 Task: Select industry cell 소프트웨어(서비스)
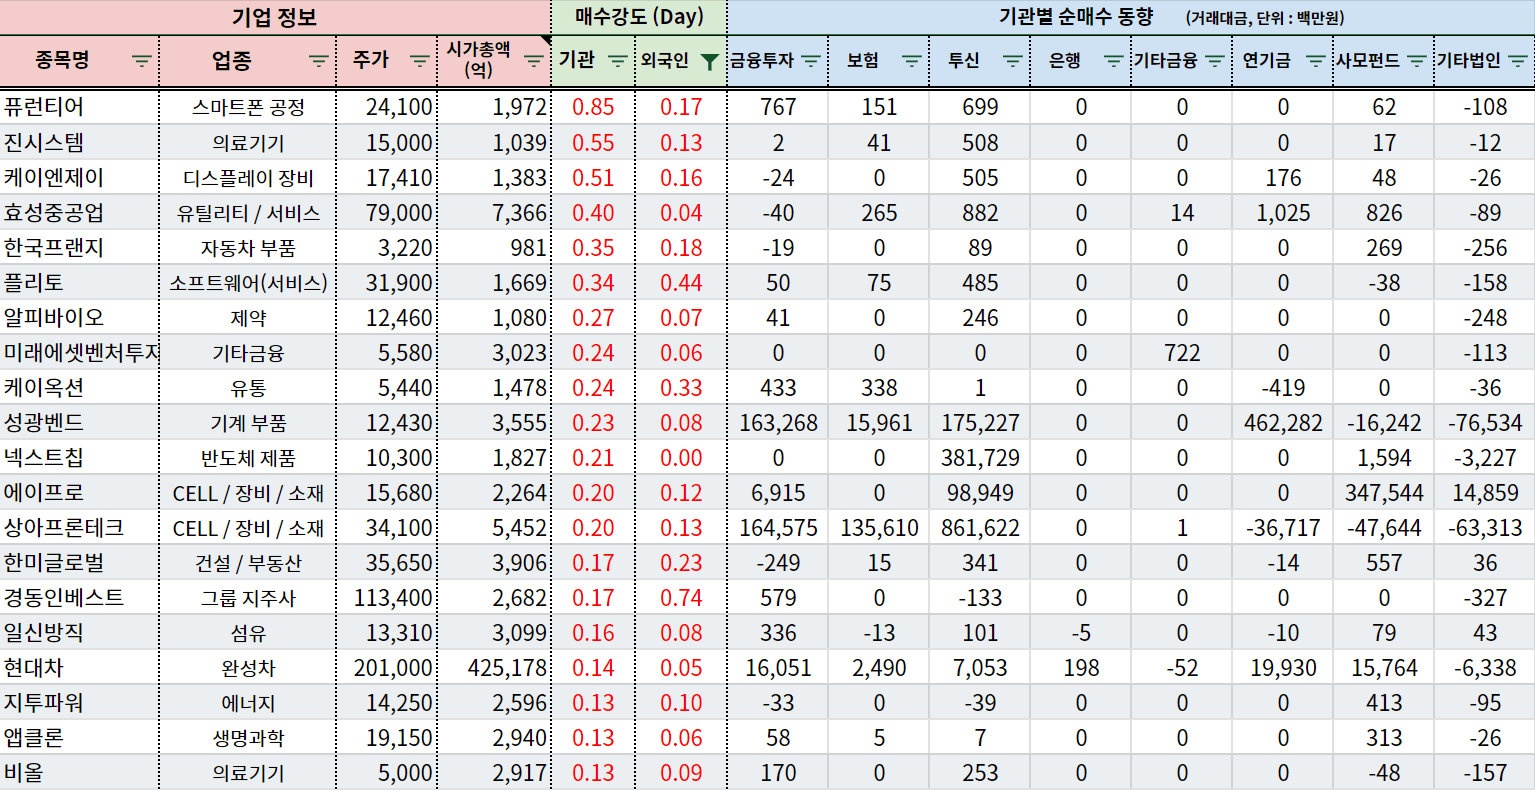[248, 282]
